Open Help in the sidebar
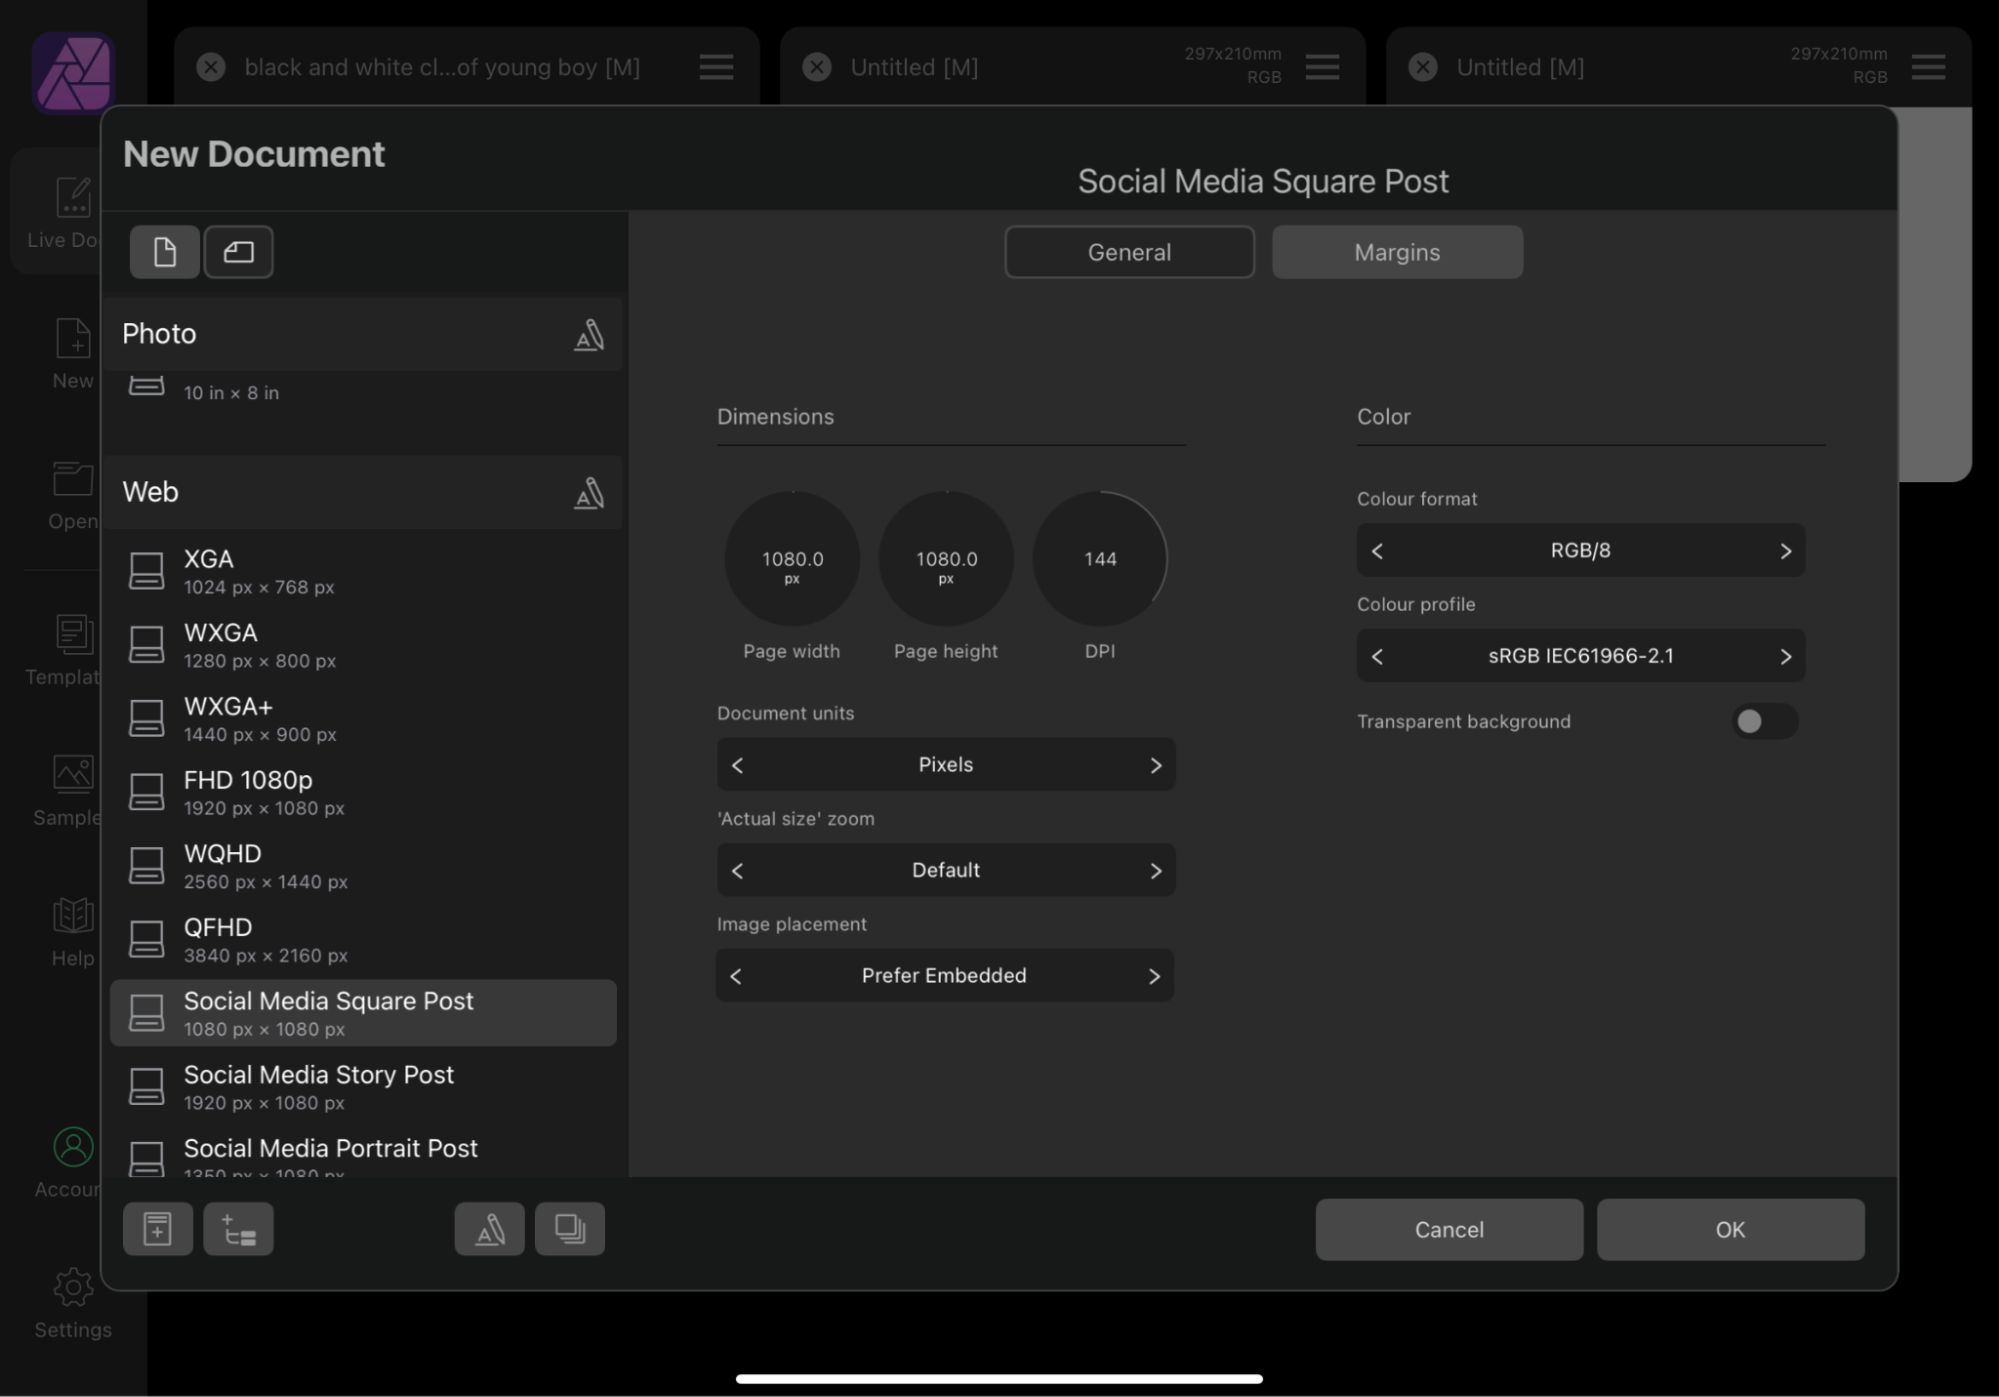The width and height of the screenshot is (1999, 1397). 73,931
